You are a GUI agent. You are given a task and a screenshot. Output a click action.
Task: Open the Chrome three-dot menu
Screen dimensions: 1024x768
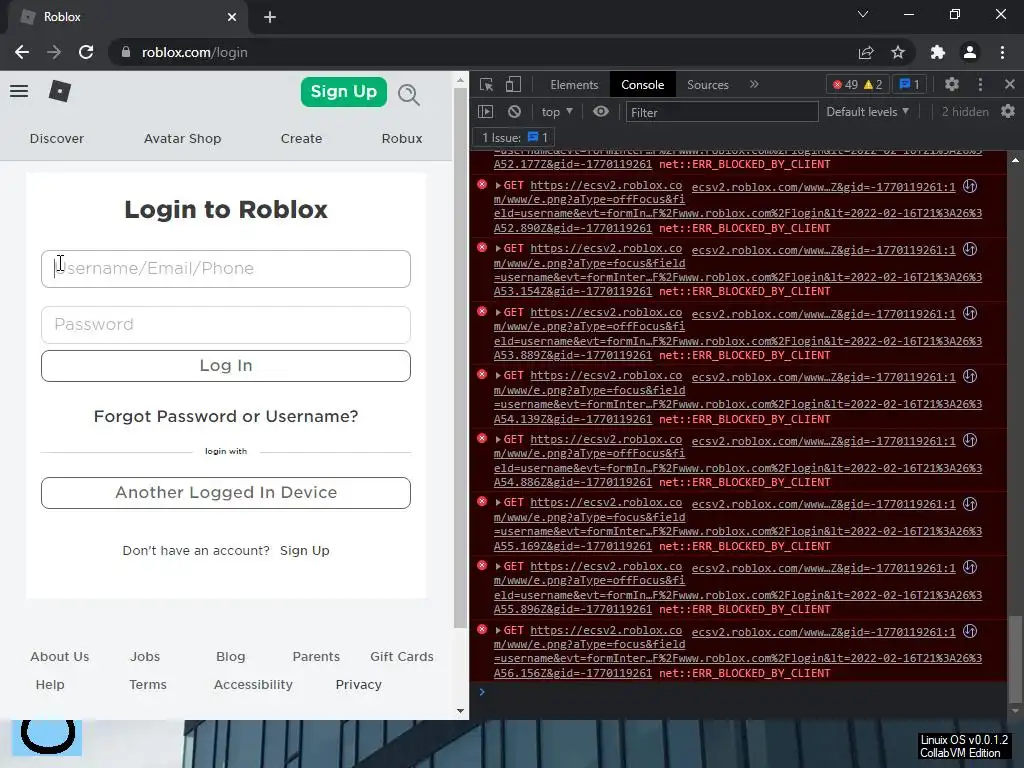1002,52
